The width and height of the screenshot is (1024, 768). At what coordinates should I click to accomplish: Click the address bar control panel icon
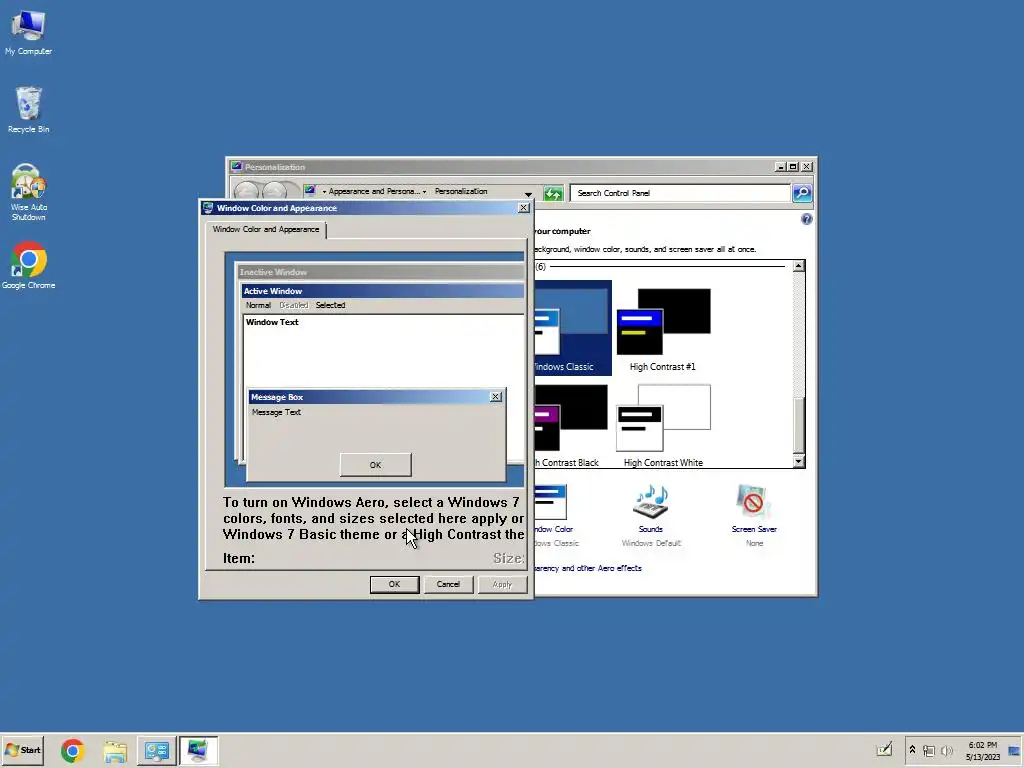coord(310,191)
